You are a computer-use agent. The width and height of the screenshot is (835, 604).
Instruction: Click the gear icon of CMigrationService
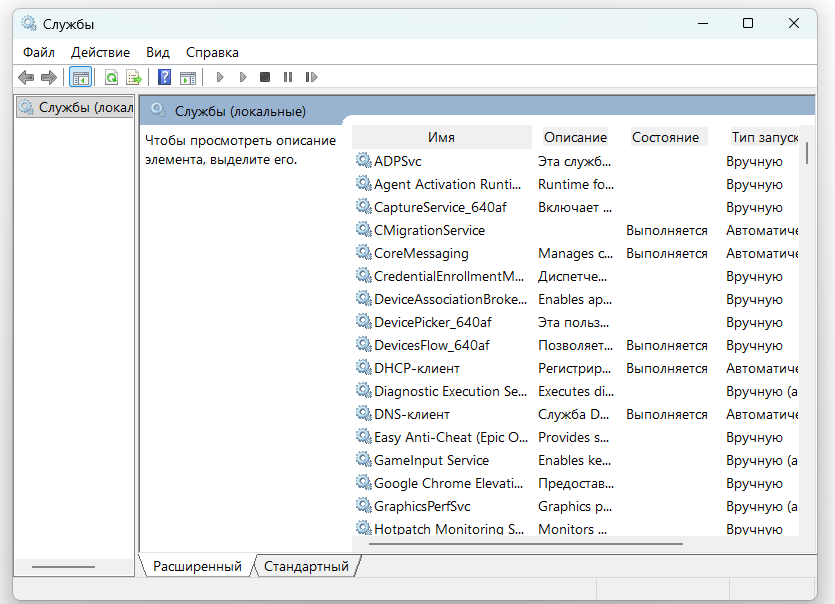[x=364, y=230]
